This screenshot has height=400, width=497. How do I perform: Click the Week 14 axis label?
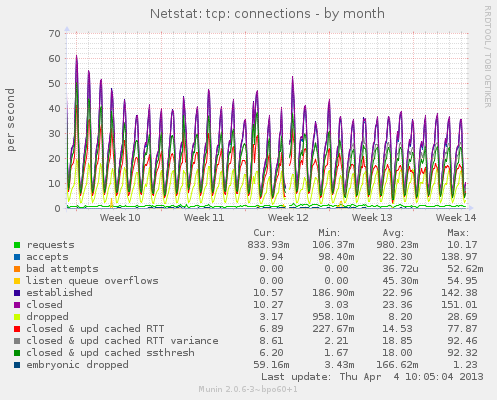click(456, 218)
